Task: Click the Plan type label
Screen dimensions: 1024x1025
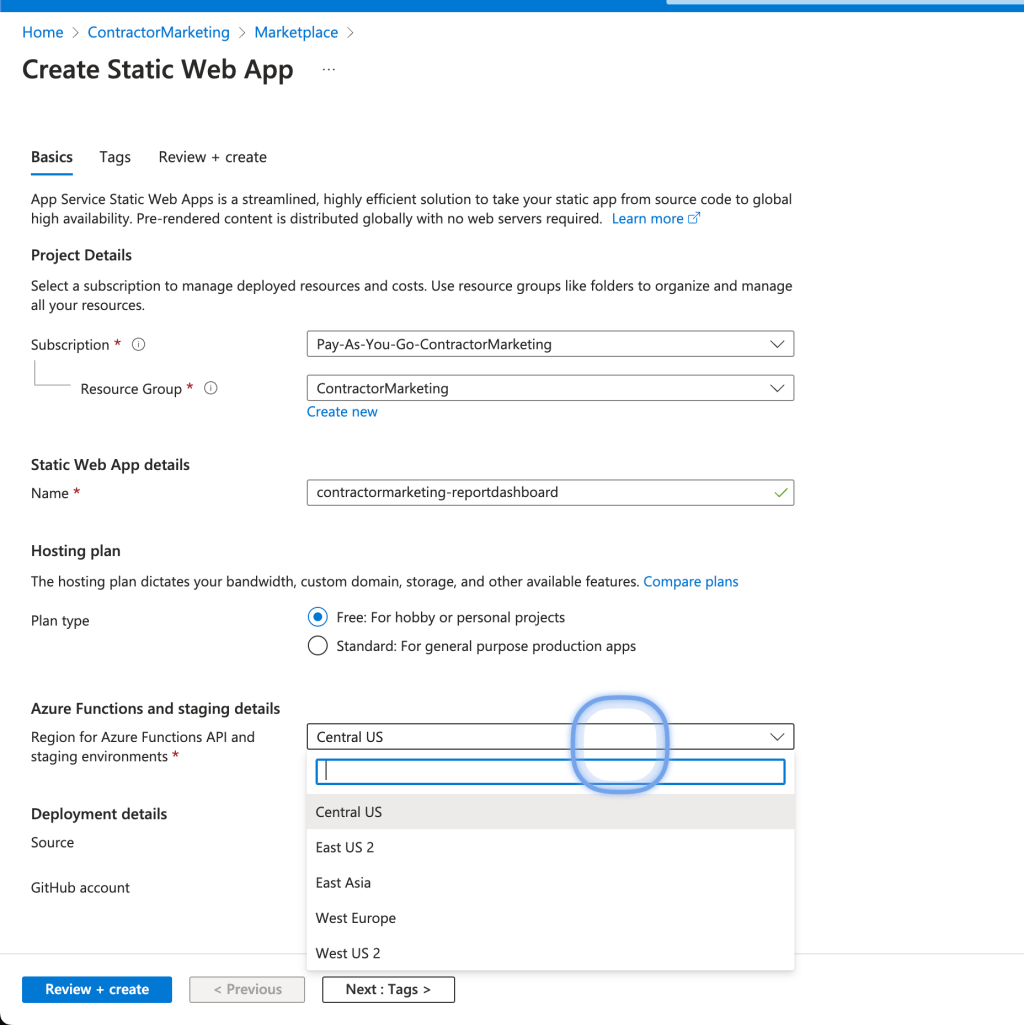Action: point(60,620)
